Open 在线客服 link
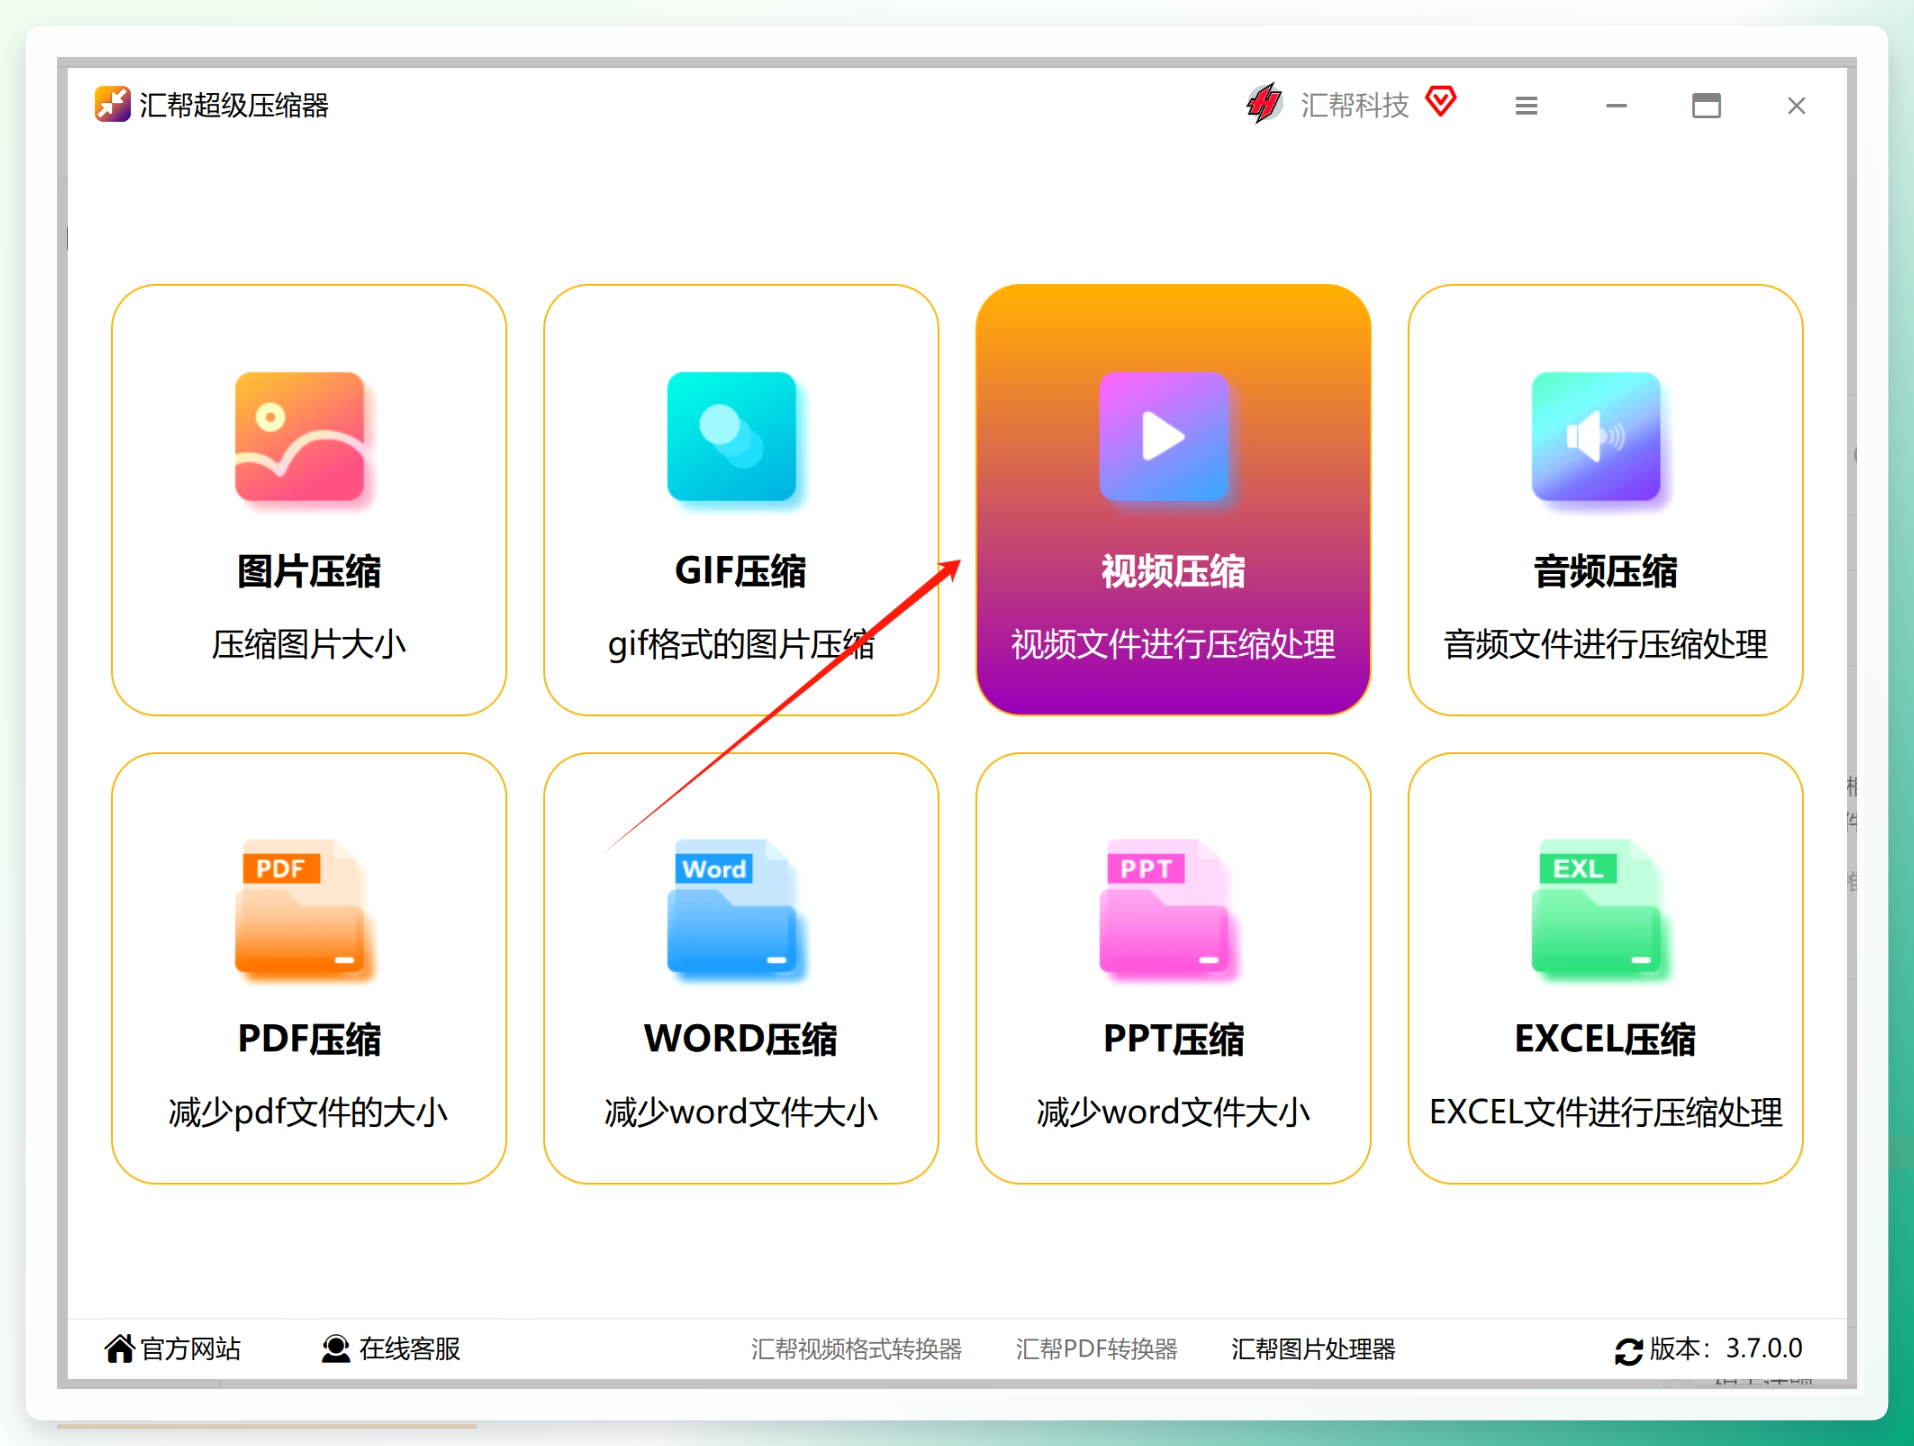 tap(410, 1348)
